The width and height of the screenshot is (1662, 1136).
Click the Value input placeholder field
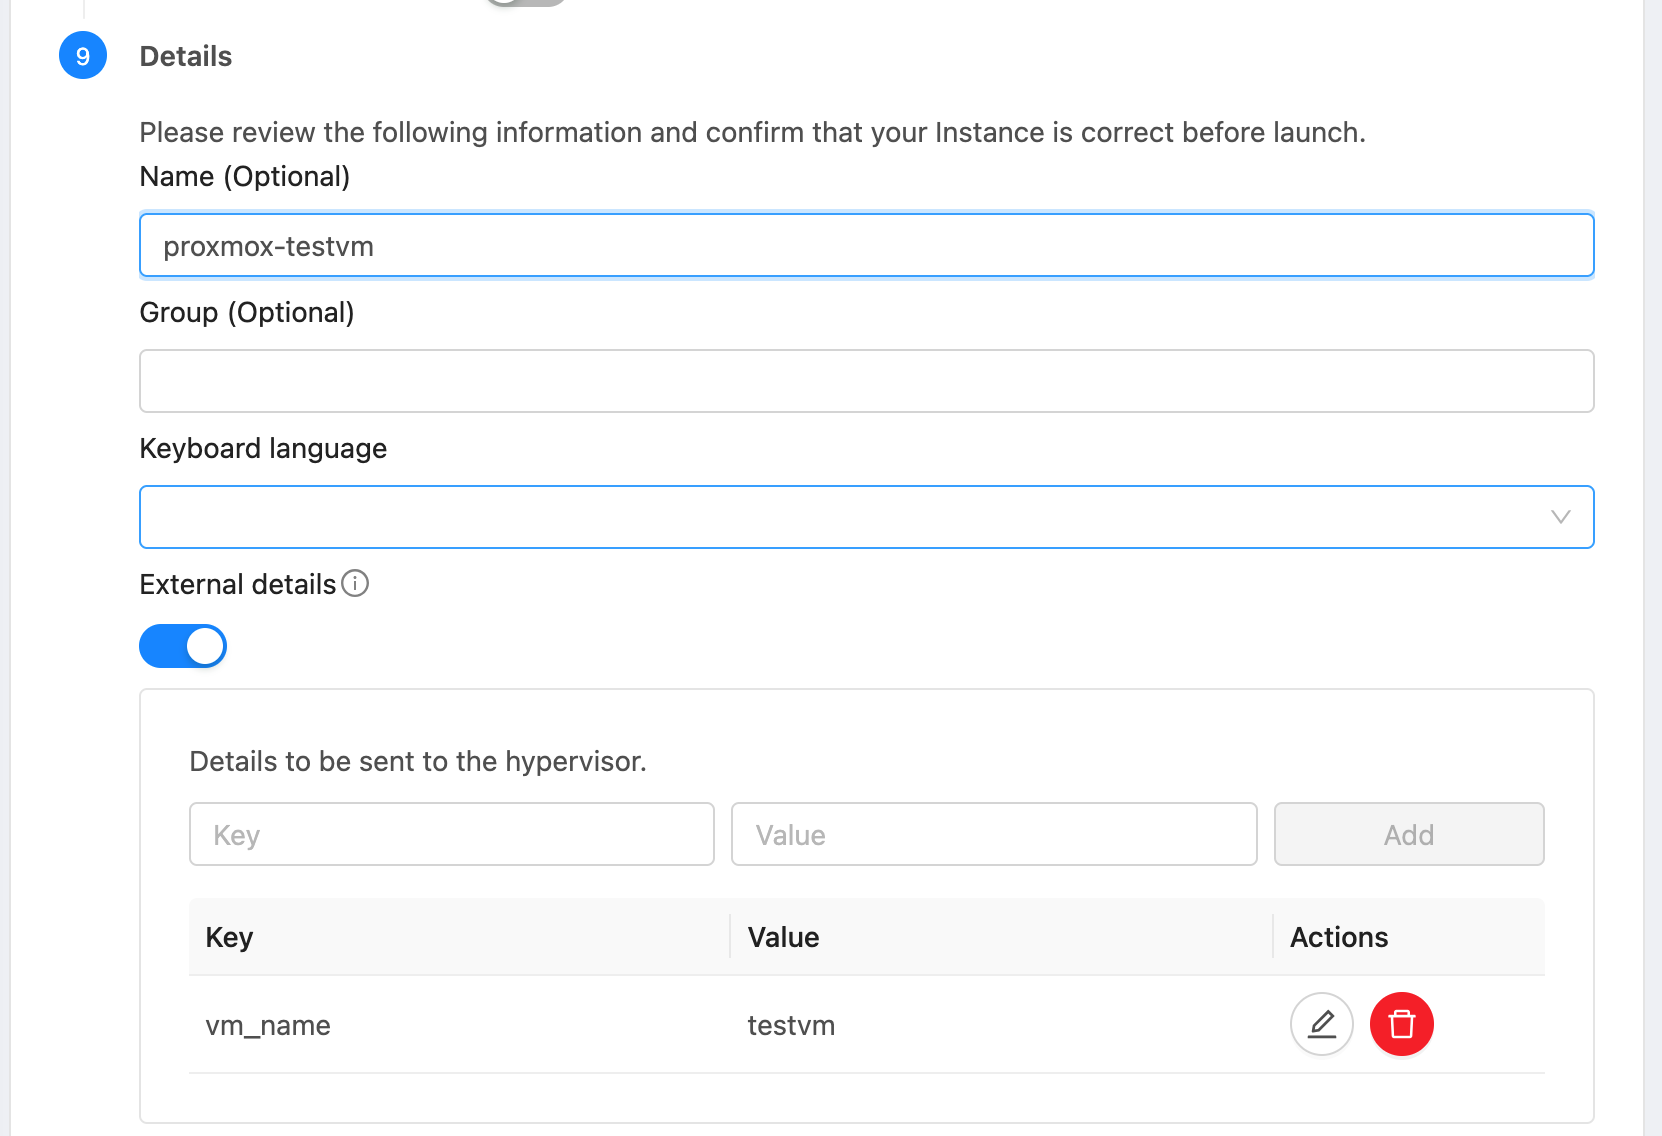coord(993,834)
